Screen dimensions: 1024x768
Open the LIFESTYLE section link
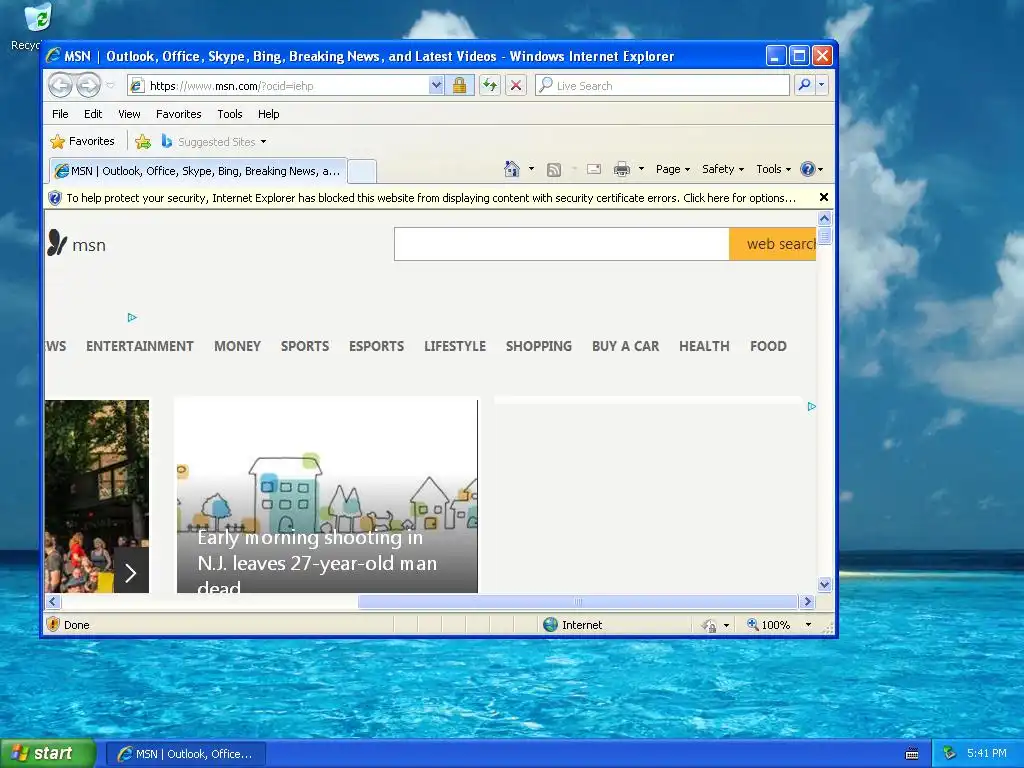click(455, 346)
